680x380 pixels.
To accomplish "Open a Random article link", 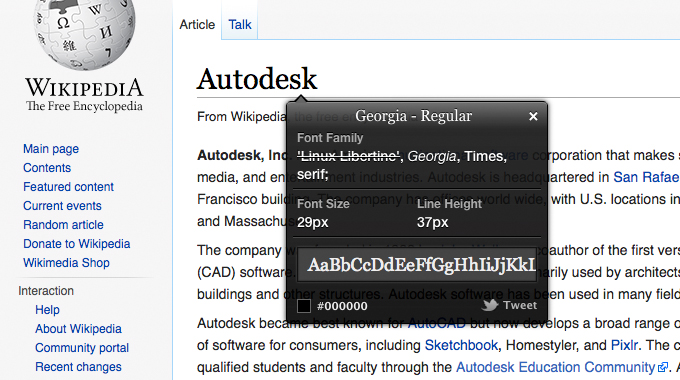I will click(x=63, y=225).
